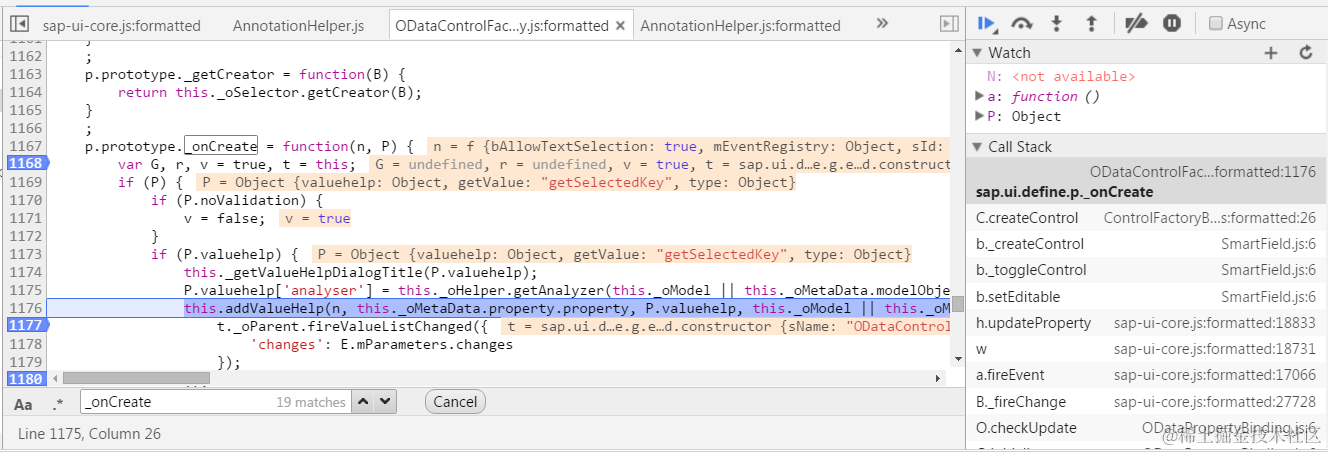
Task: Remove breakpoint on line 1168
Action: coord(26,164)
